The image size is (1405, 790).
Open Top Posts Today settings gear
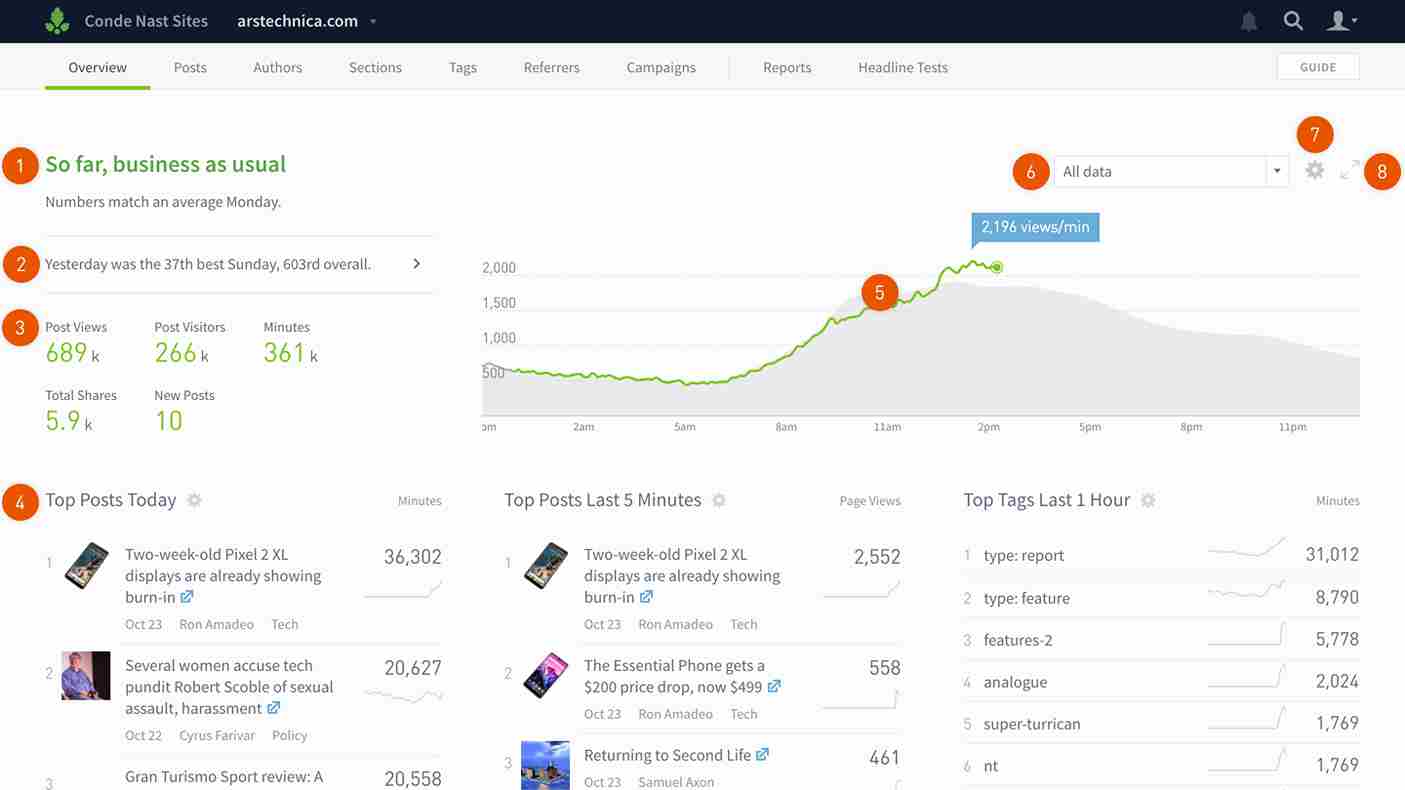(194, 498)
